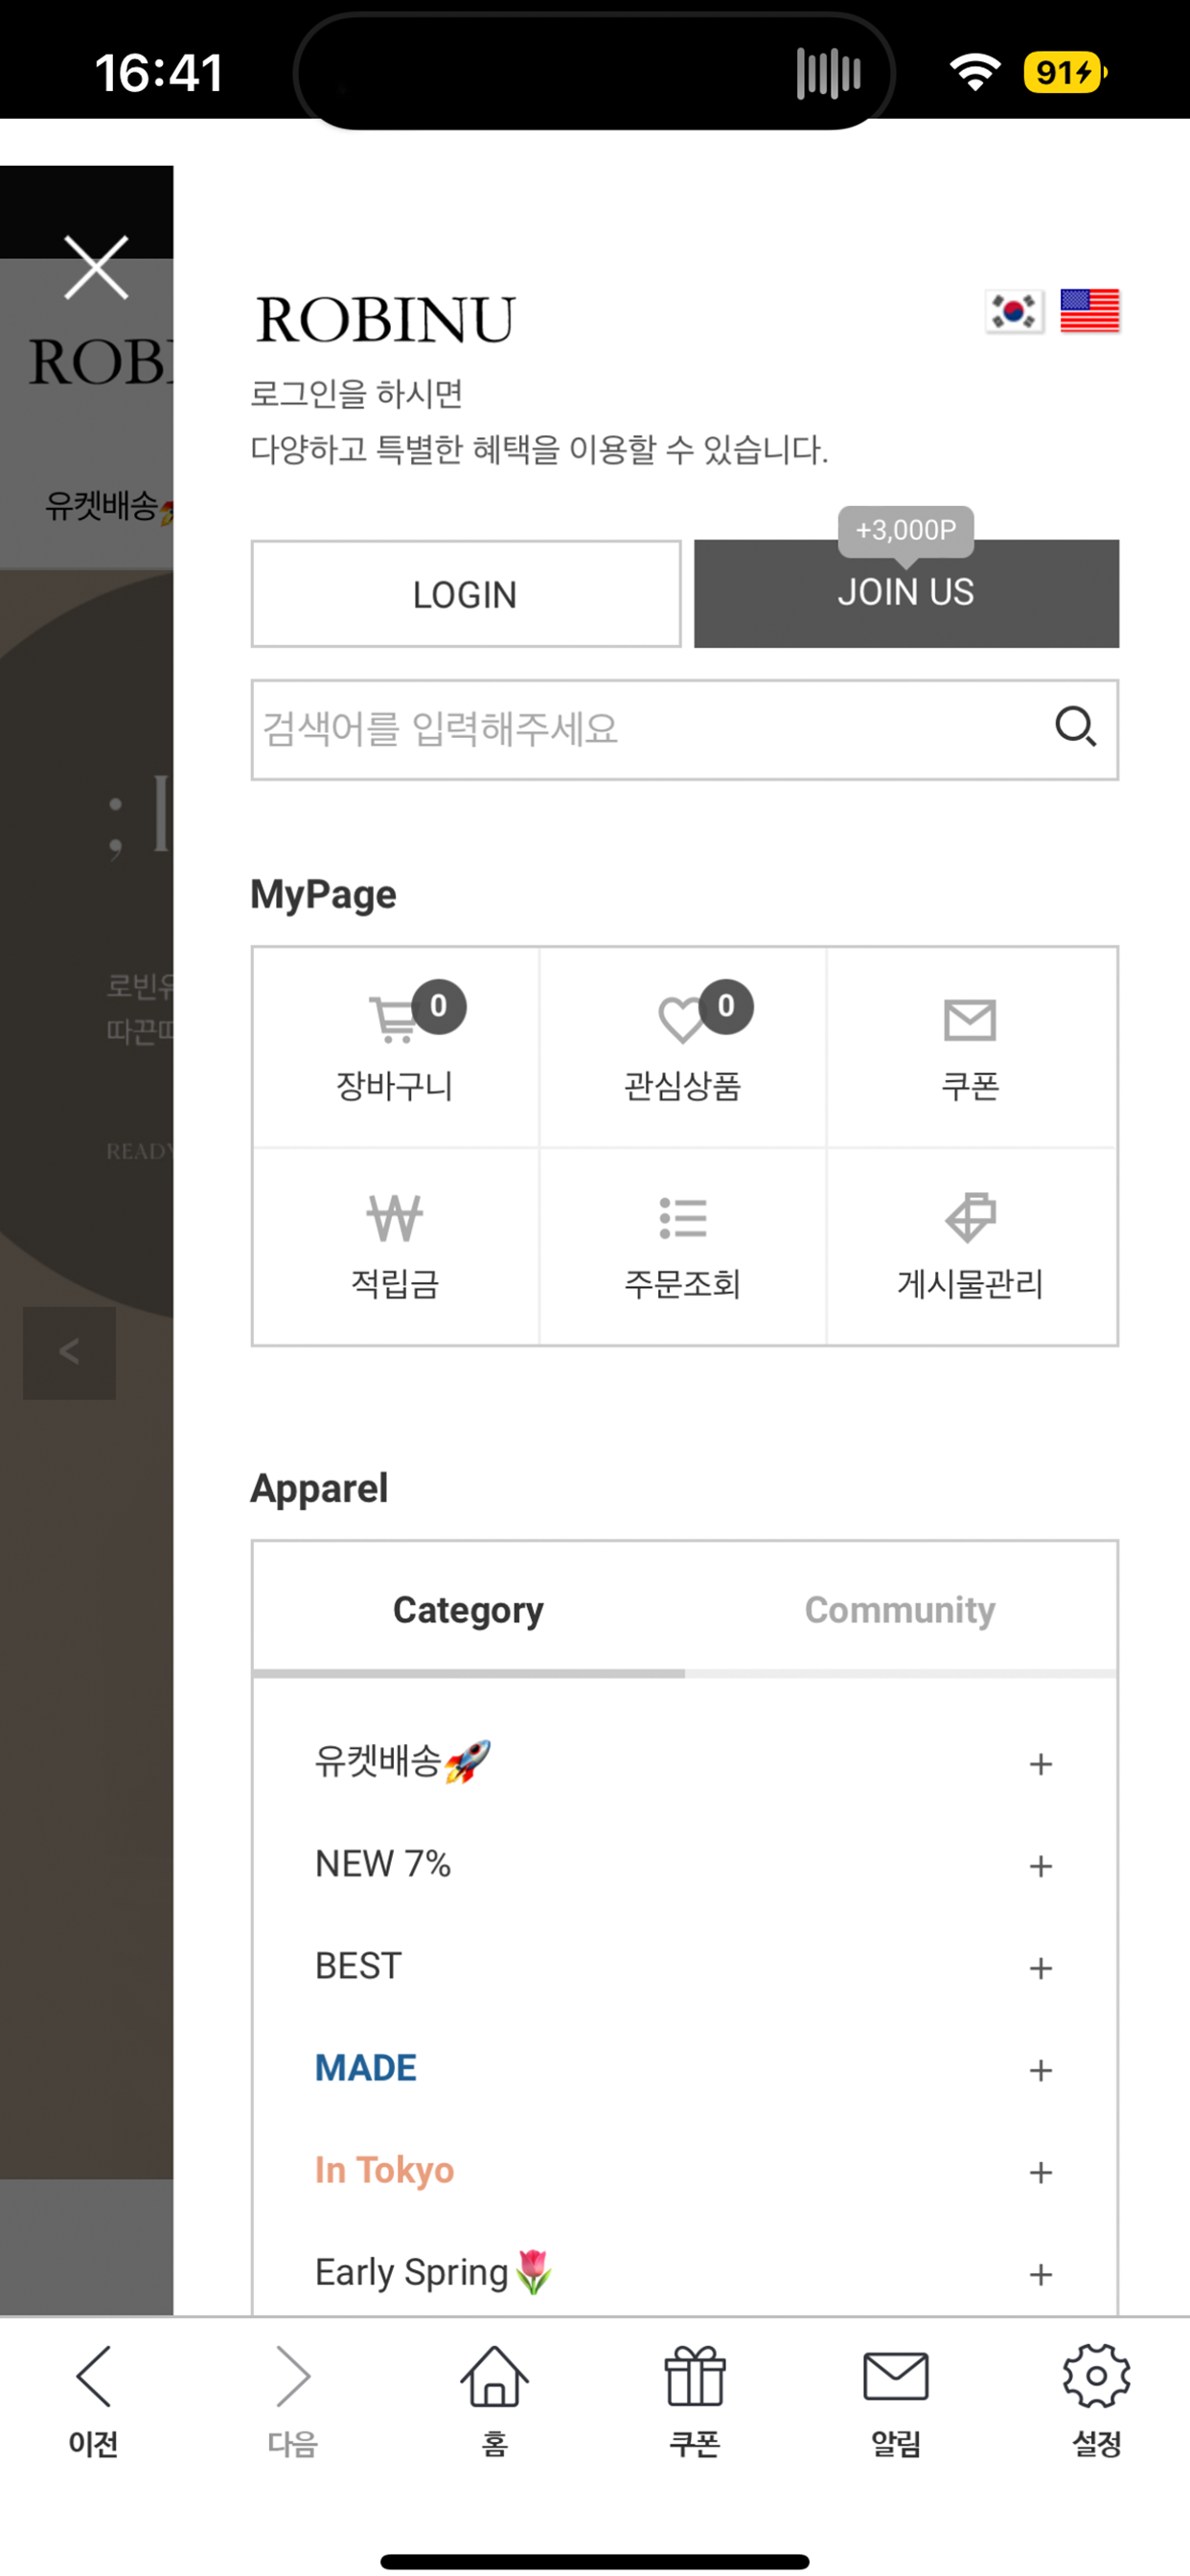Close the side menu with the X icon
Viewport: 1190px width, 2576px height.
[x=96, y=267]
